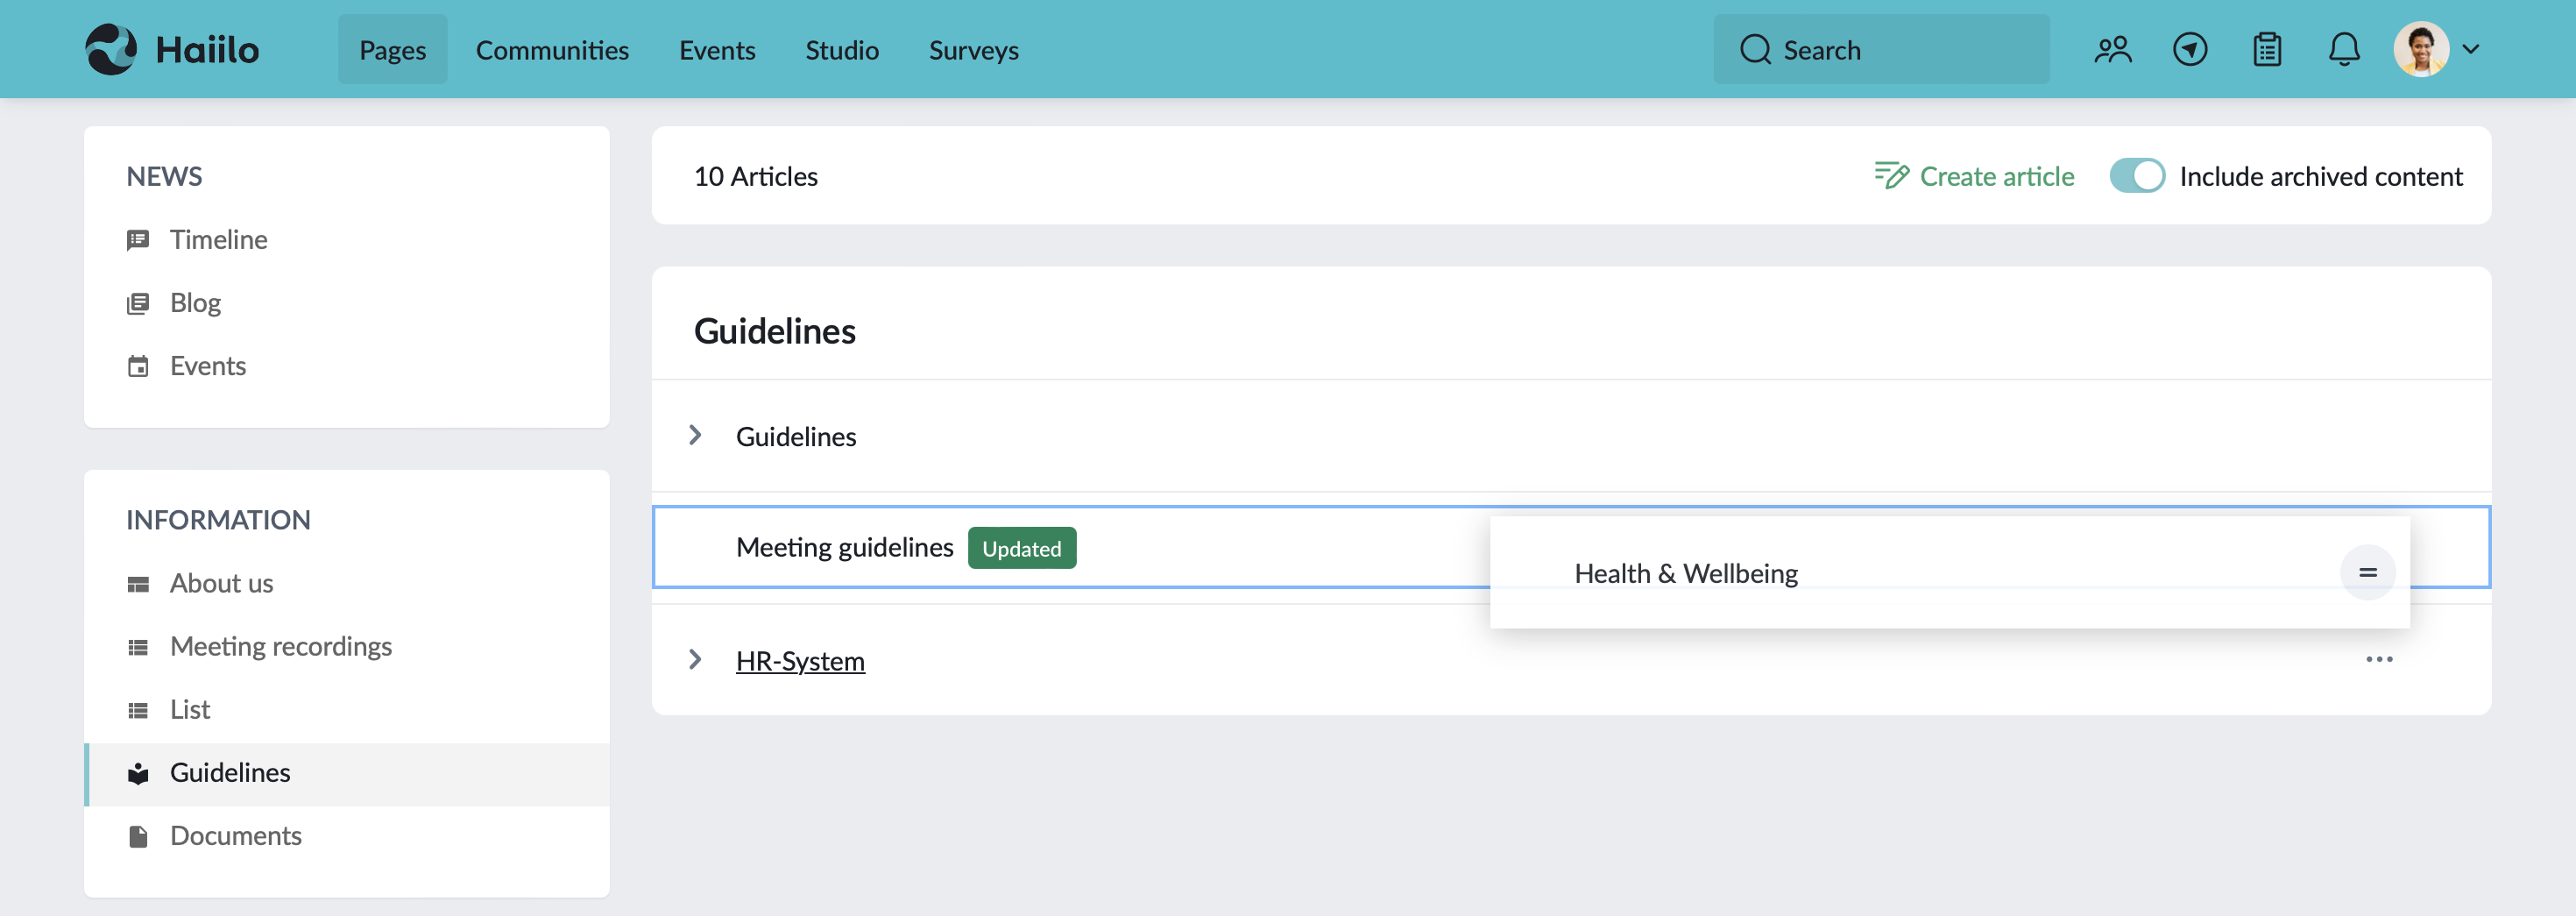The image size is (2576, 916).
Task: Select Timeline in the News sidebar
Action: [x=218, y=240]
